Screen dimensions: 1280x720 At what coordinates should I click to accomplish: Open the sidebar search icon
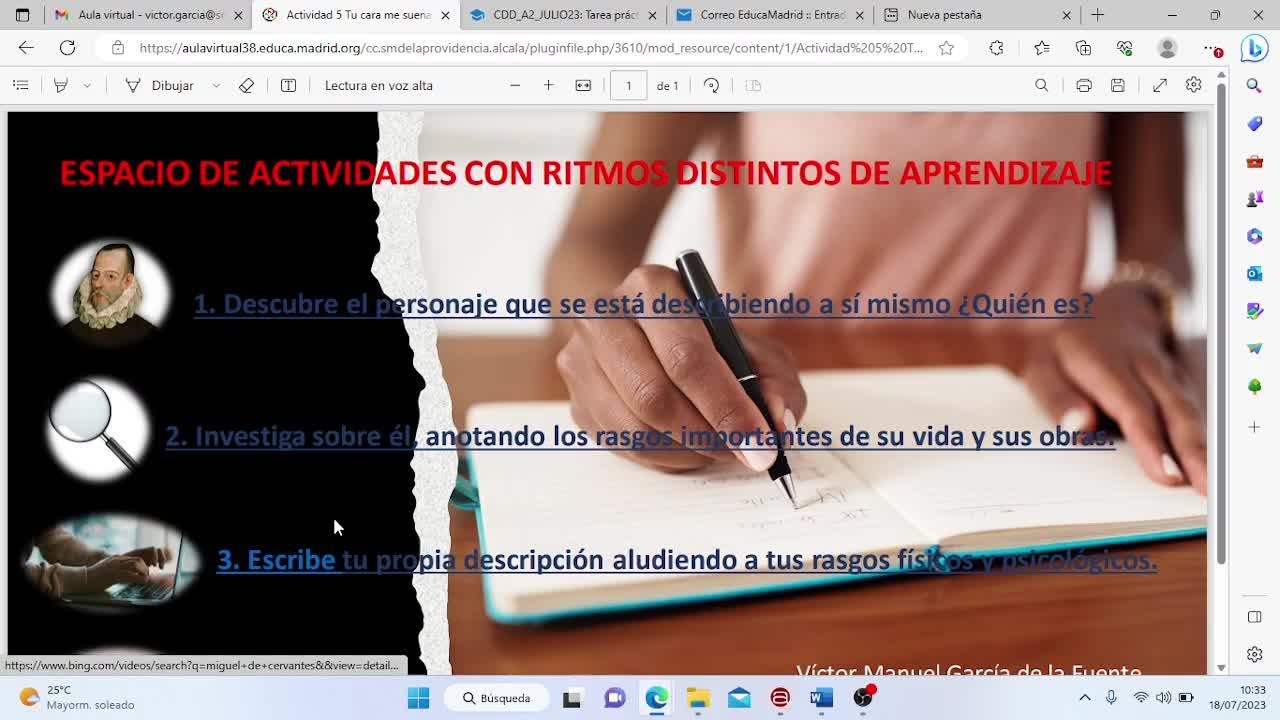pyautogui.click(x=1254, y=85)
